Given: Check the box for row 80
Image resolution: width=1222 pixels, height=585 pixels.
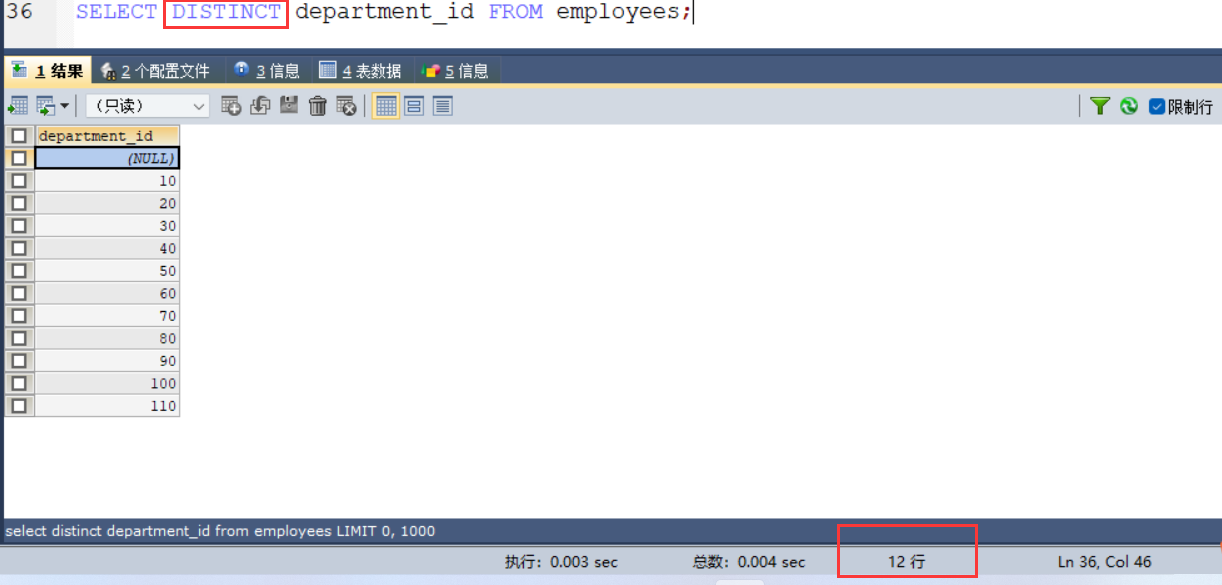Looking at the screenshot, I should (x=19, y=338).
